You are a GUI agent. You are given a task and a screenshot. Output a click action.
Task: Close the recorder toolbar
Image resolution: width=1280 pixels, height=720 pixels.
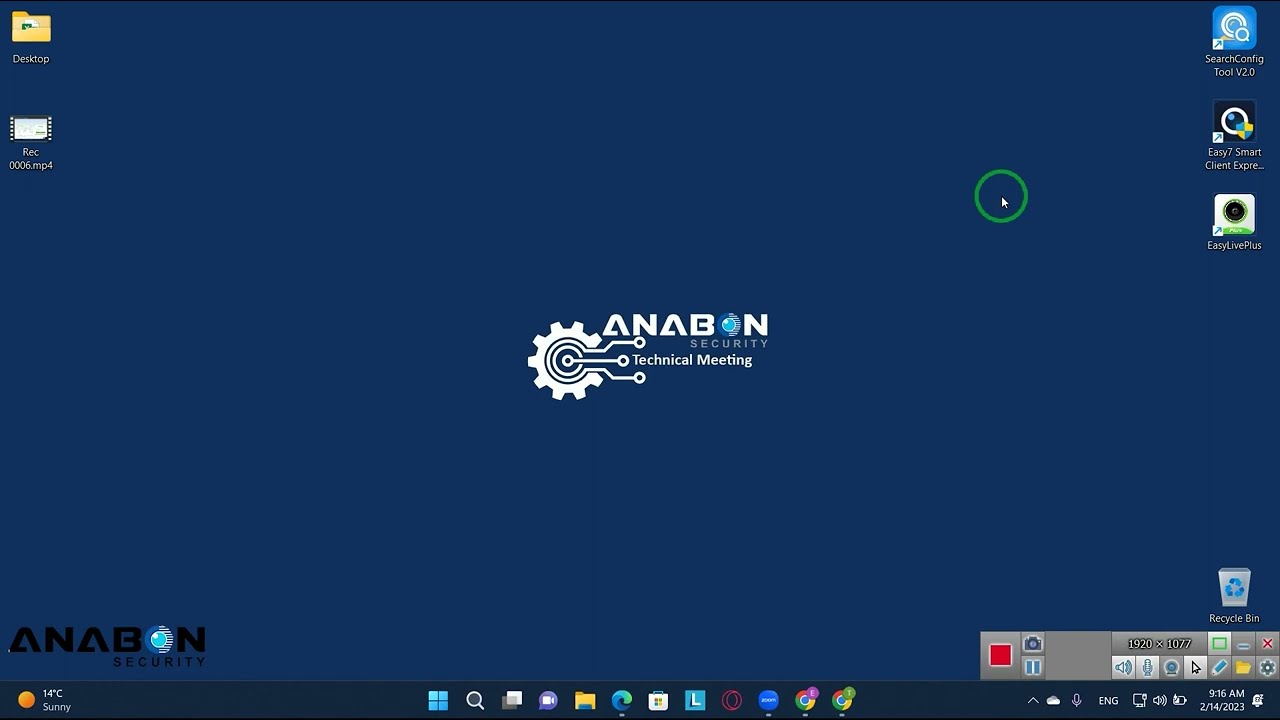point(1267,644)
